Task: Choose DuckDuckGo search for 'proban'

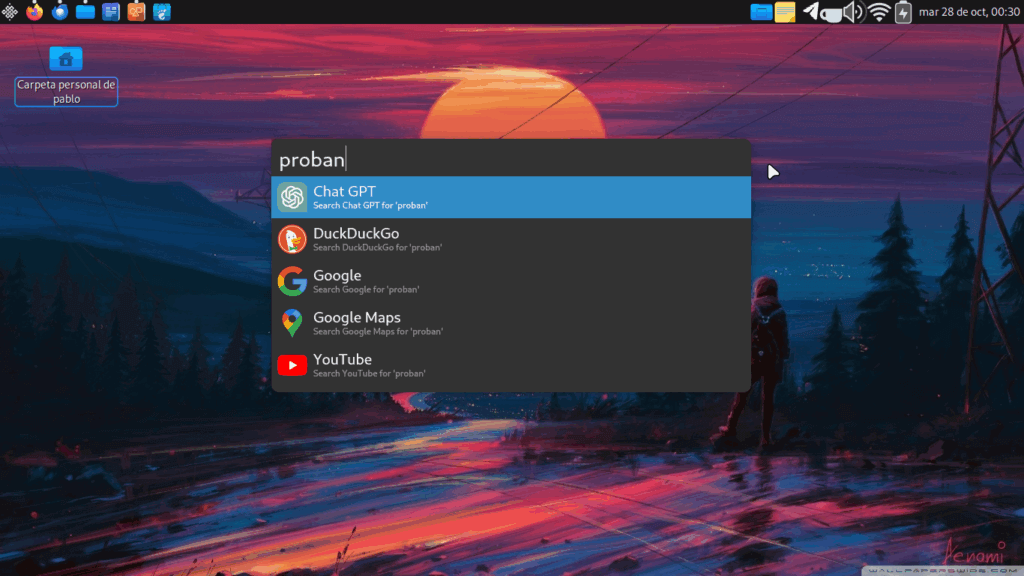Action: pos(511,239)
